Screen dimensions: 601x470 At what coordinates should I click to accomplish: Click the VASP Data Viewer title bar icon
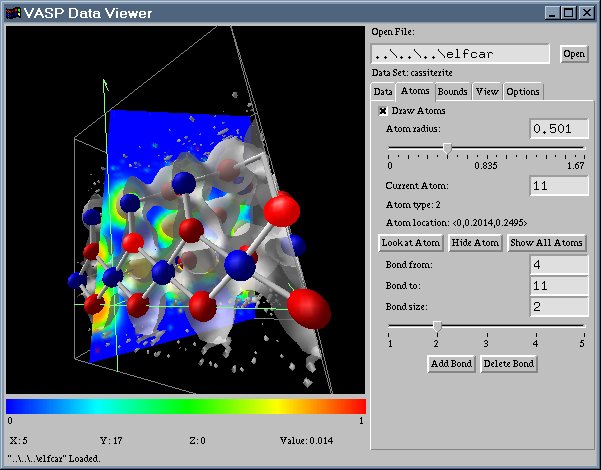(x=13, y=13)
